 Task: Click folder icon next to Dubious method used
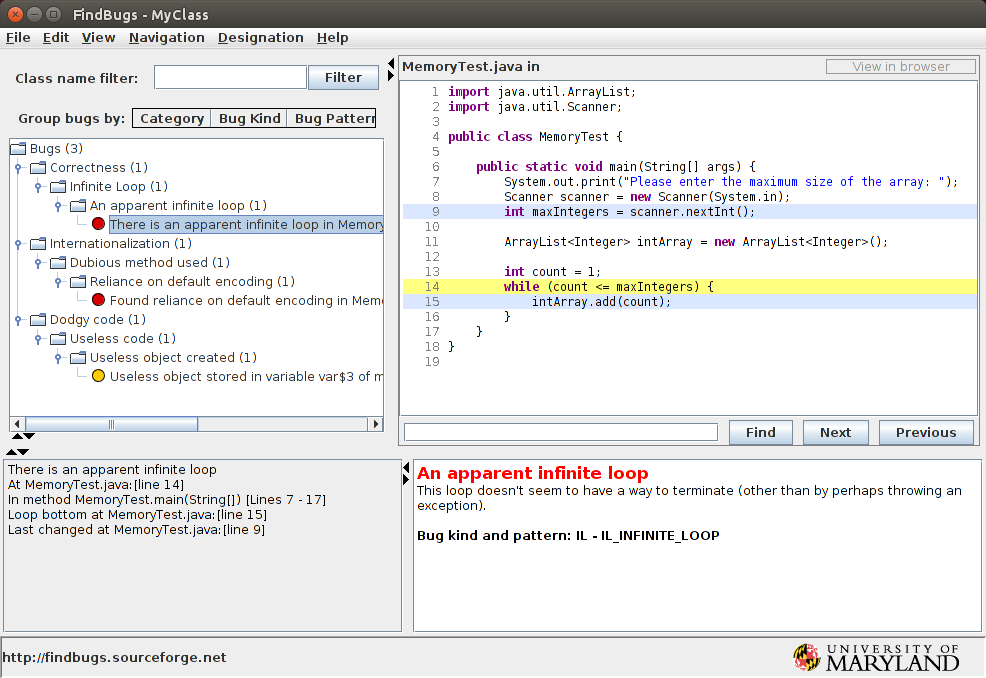coord(58,263)
